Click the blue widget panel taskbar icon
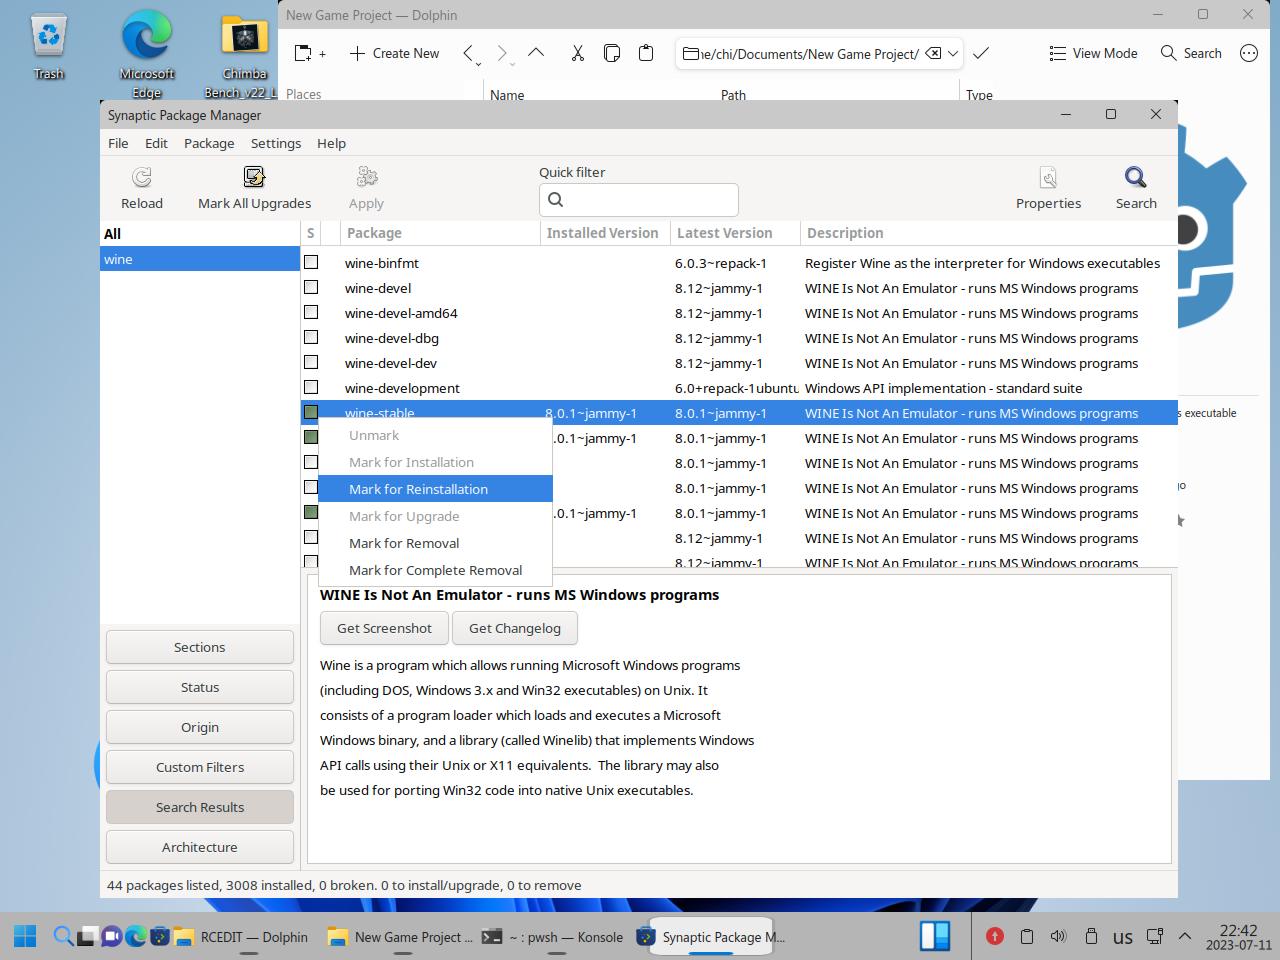1280x960 pixels. pos(935,937)
